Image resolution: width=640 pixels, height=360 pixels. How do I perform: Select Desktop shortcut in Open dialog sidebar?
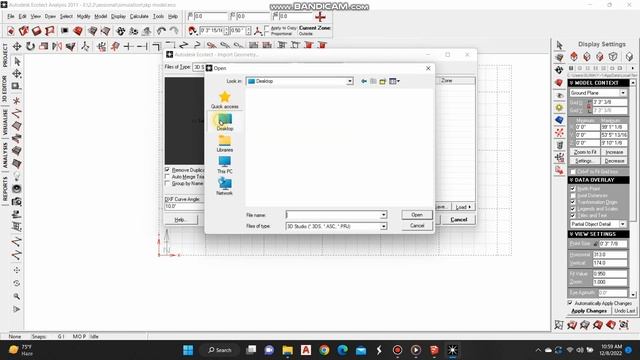tap(224, 122)
